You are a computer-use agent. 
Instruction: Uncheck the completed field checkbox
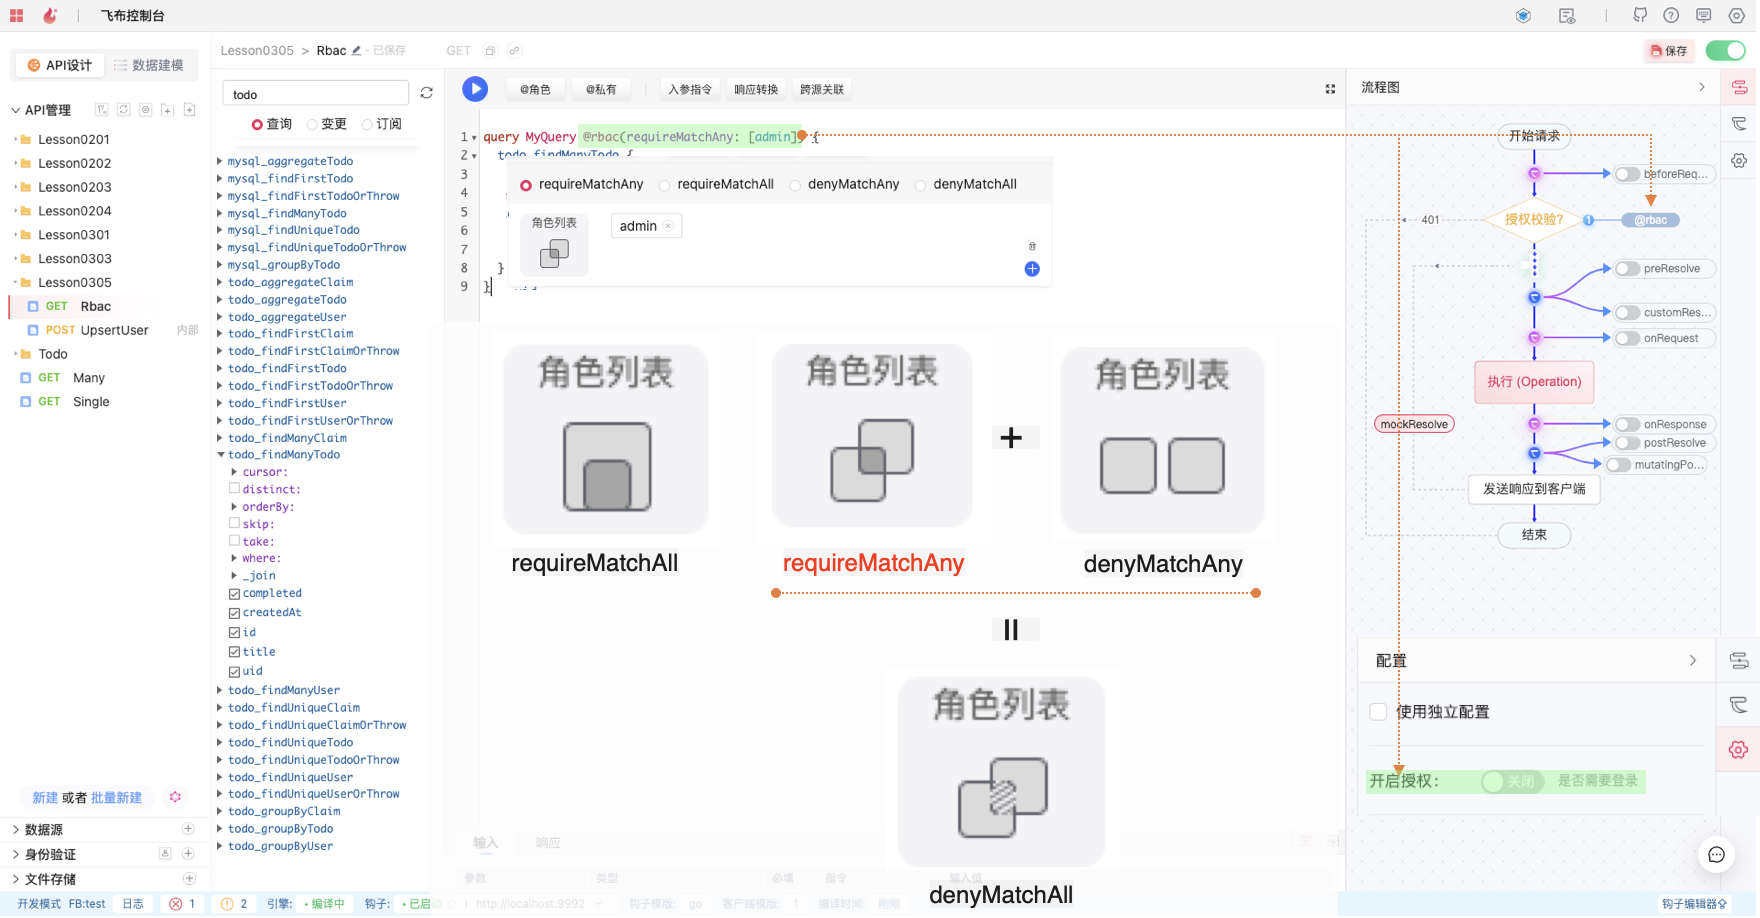tap(234, 594)
